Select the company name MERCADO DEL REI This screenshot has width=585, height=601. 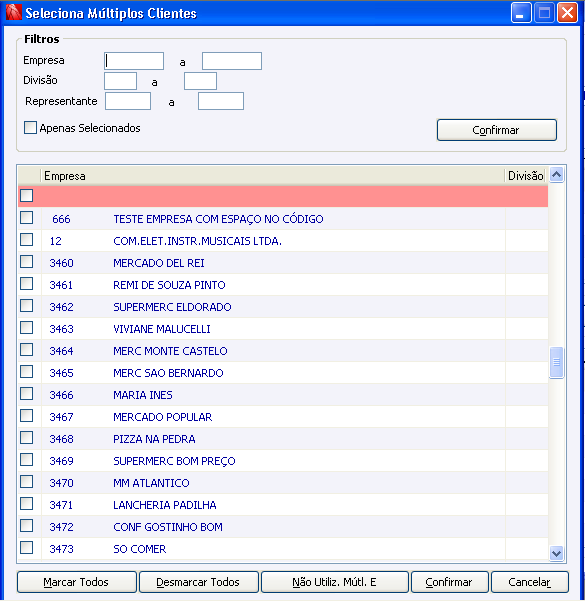tap(159, 263)
